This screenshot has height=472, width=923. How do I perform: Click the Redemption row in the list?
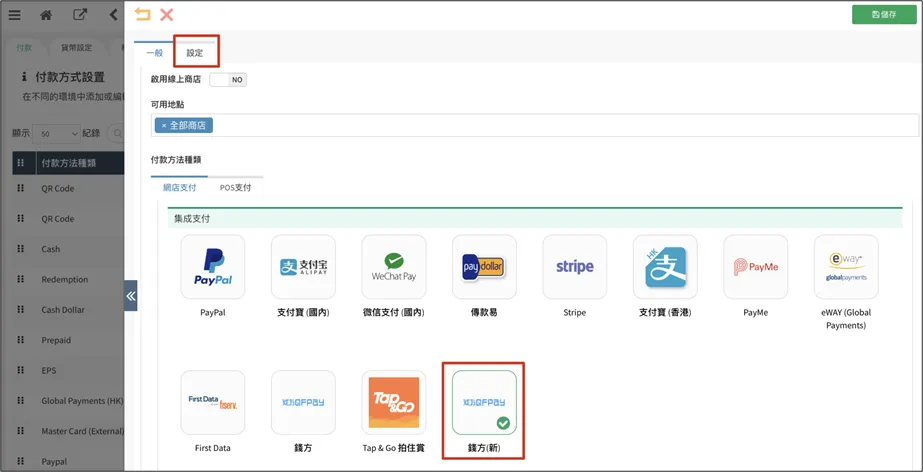(68, 280)
